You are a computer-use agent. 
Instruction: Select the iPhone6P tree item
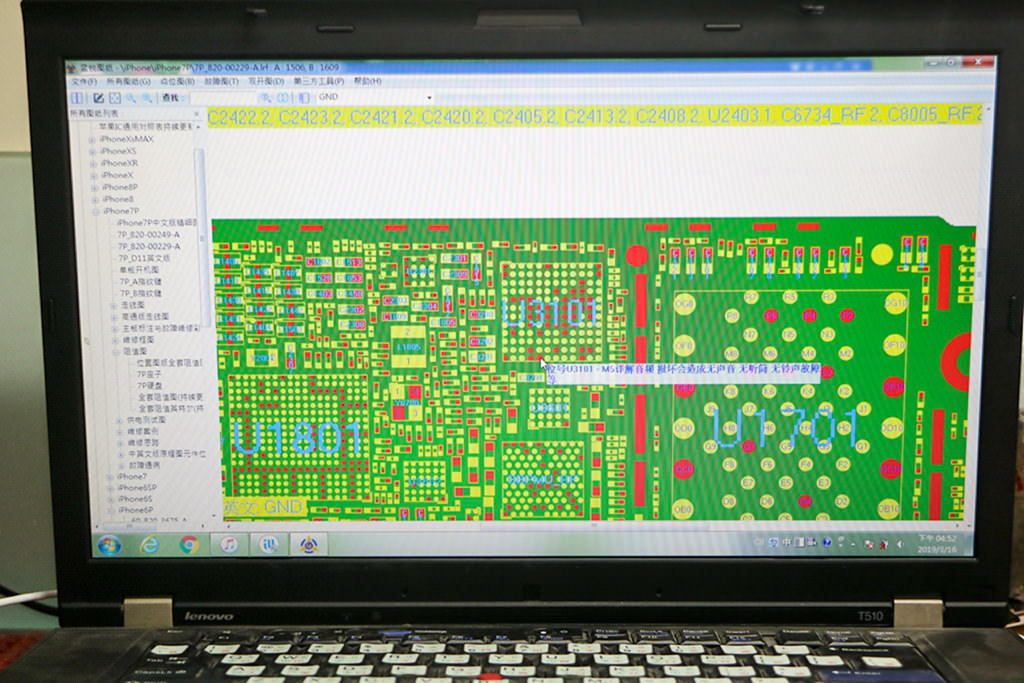click(136, 510)
